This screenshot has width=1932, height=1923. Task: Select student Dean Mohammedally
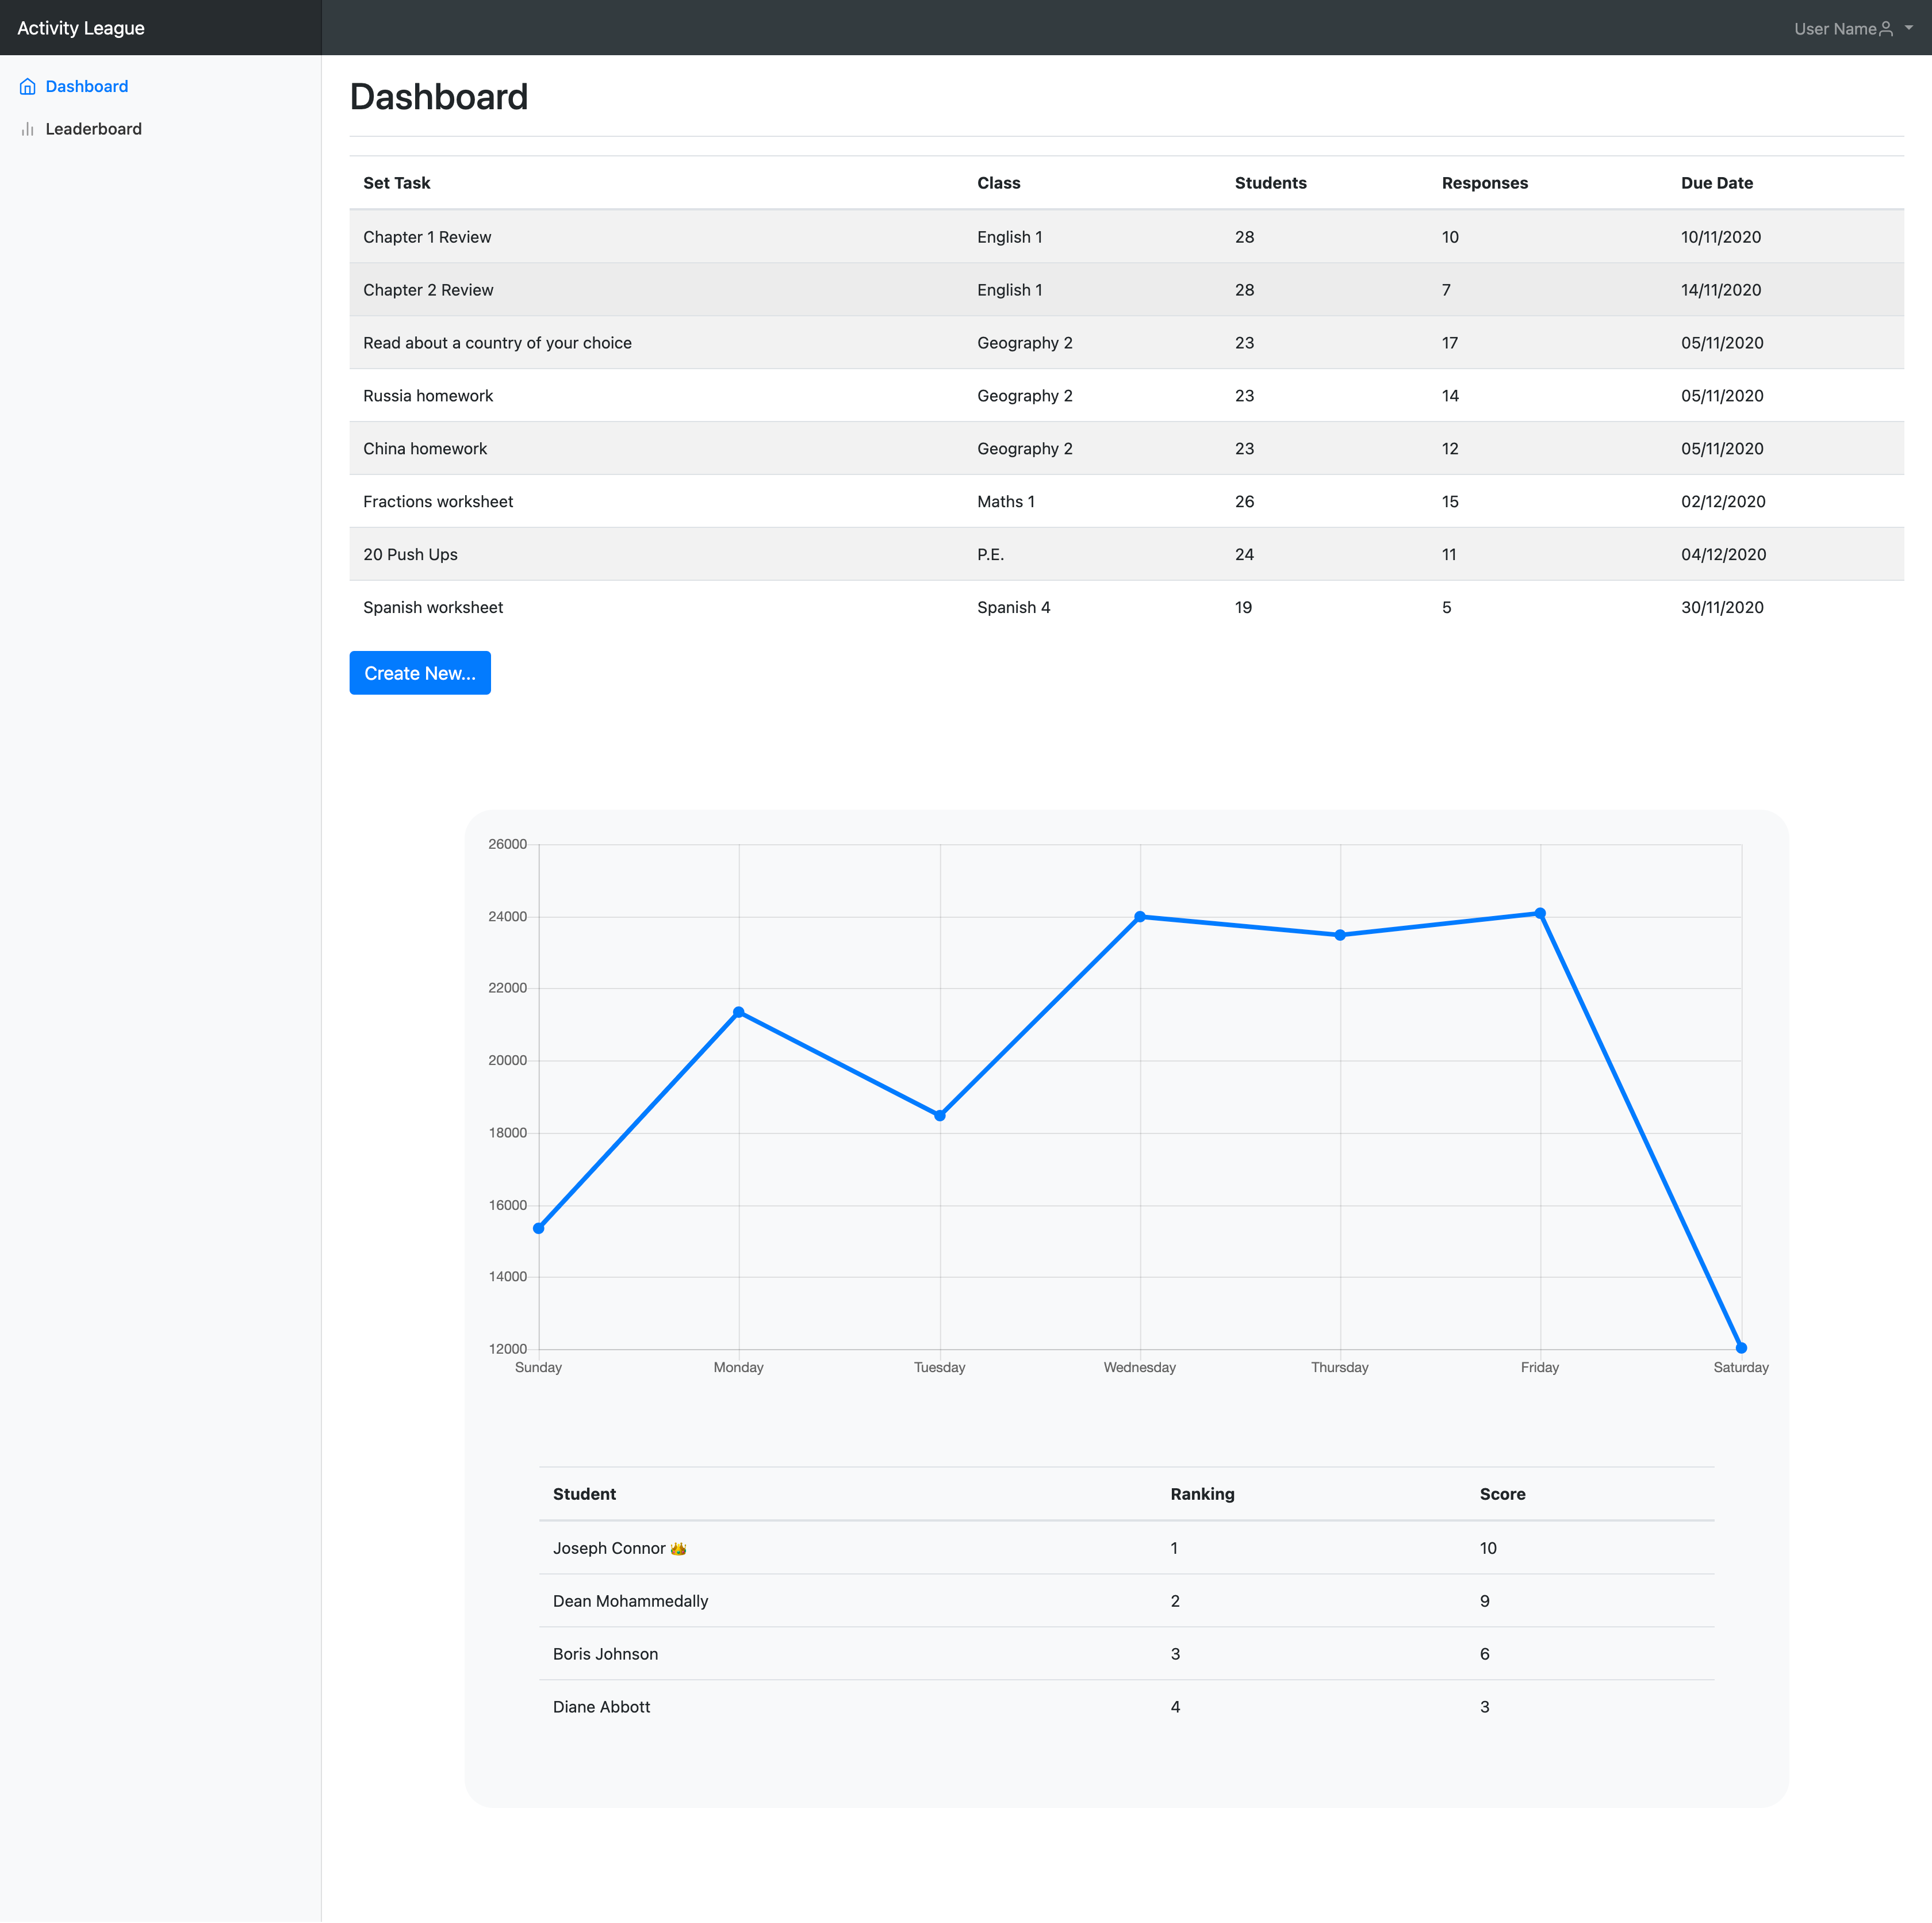(631, 1601)
